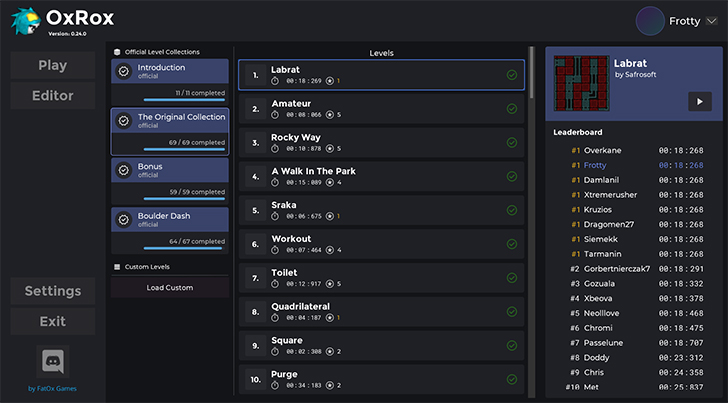Click the completed checkmark on Square level
This screenshot has width=728, height=403.
tap(512, 345)
